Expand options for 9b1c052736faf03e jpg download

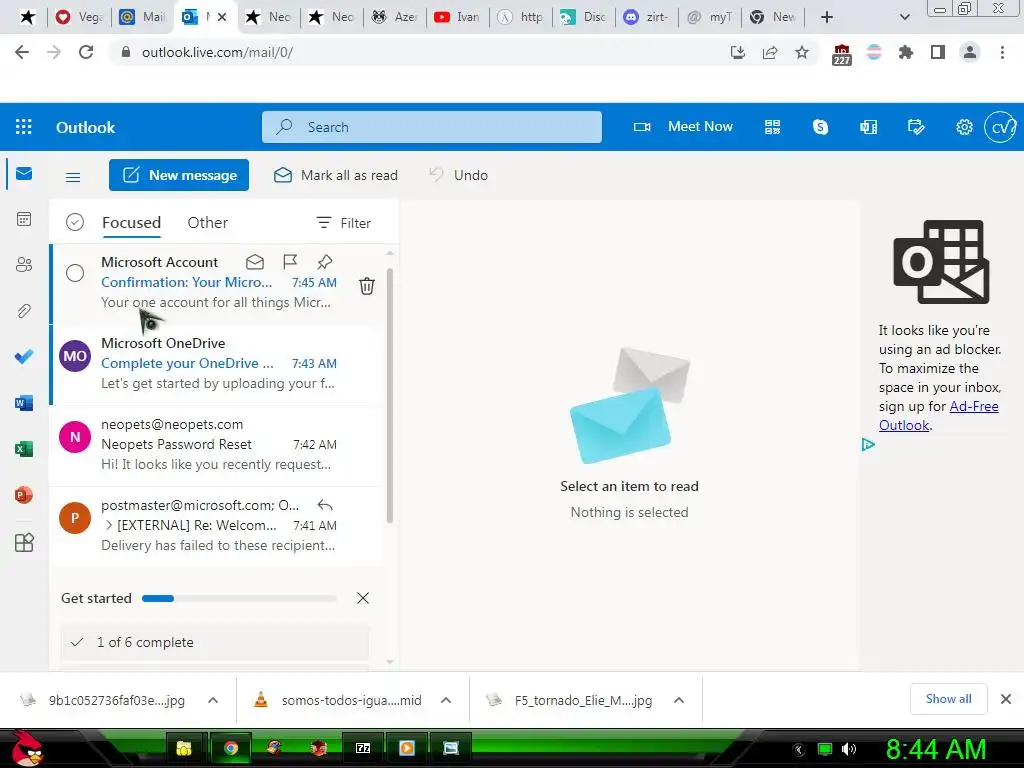tap(213, 700)
